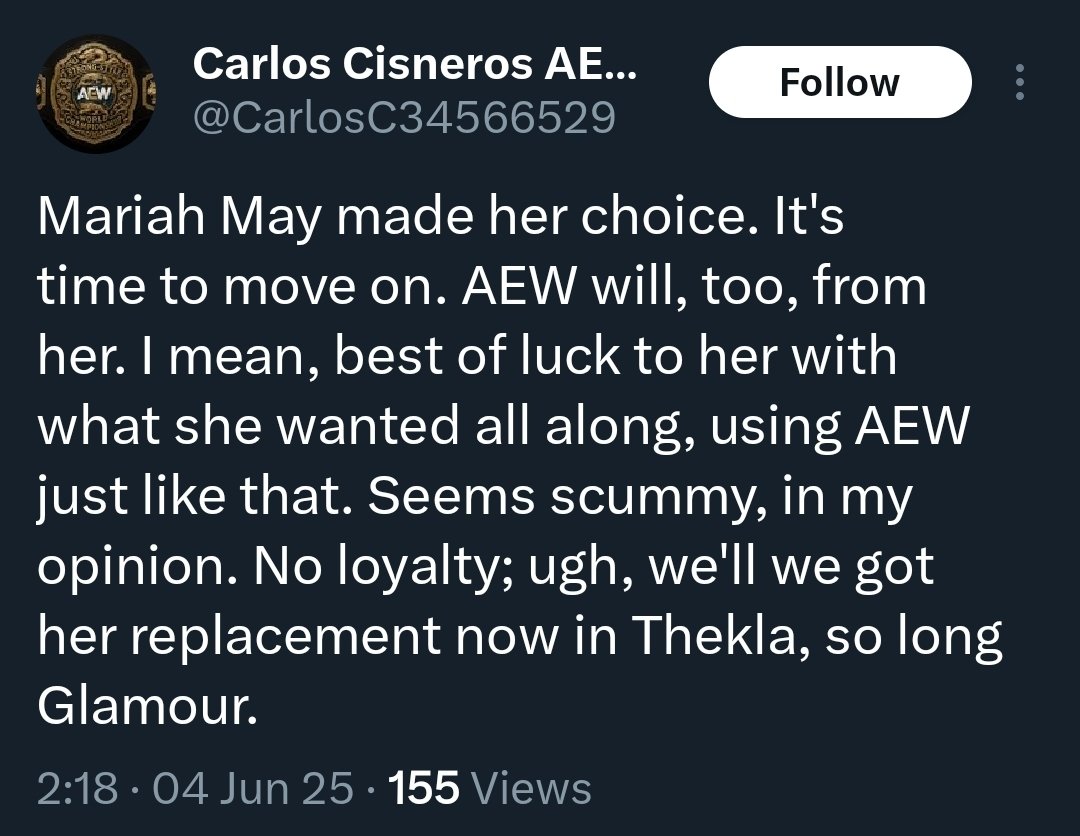Tap the line starting her replacement now
Screen dimensions: 1080x836
519,637
